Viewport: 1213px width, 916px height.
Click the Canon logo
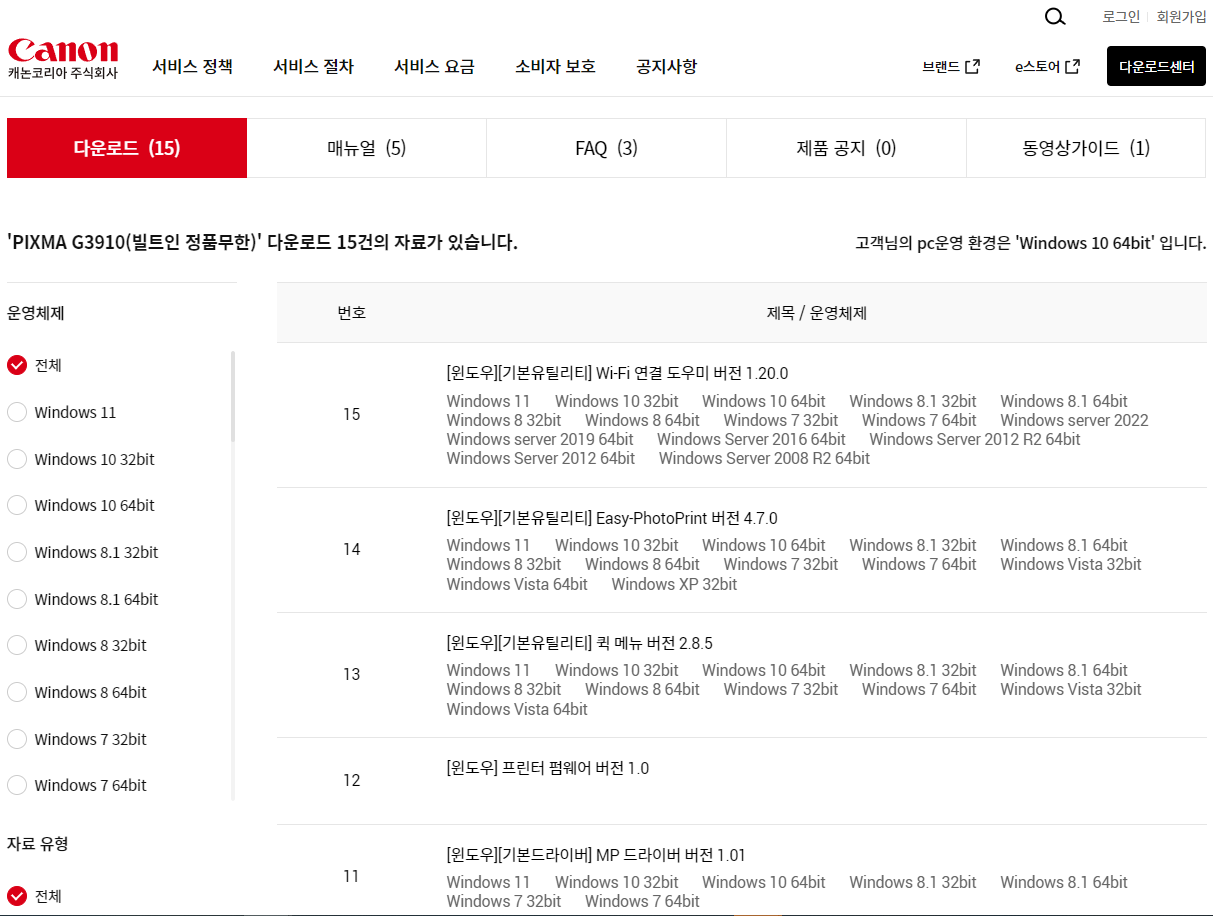pyautogui.click(x=63, y=60)
